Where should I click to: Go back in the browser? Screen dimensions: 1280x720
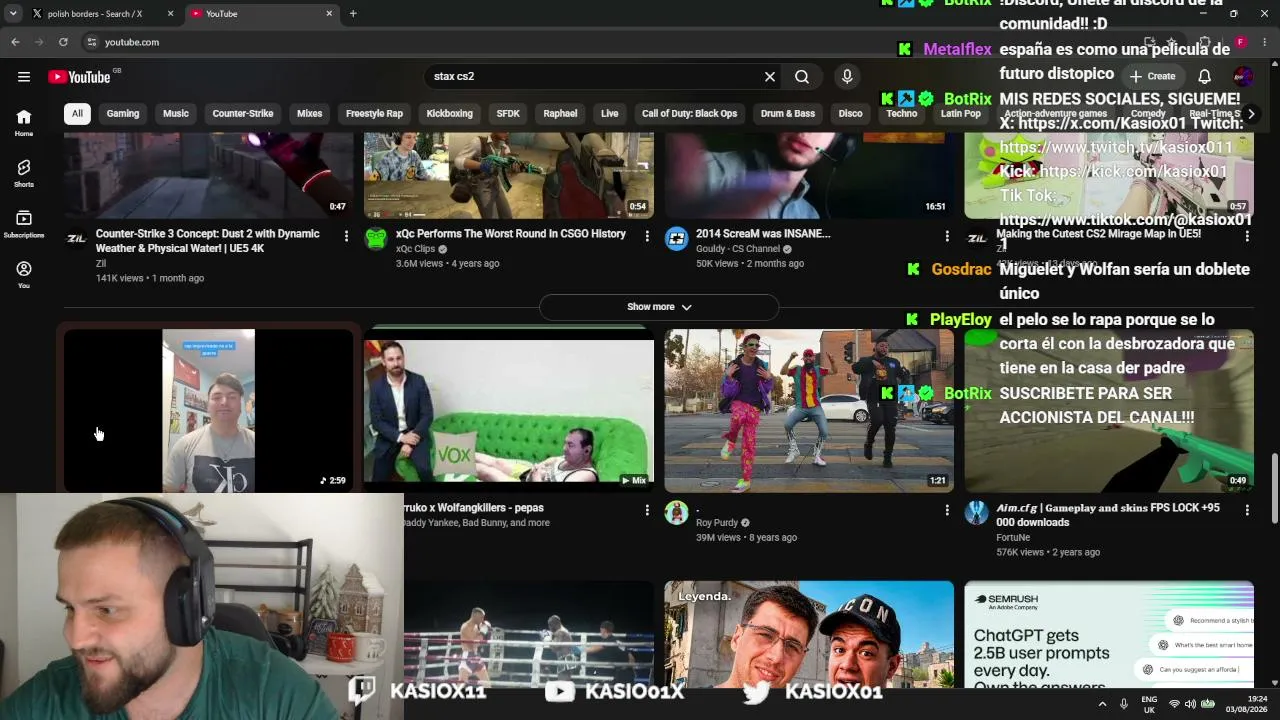(x=15, y=42)
